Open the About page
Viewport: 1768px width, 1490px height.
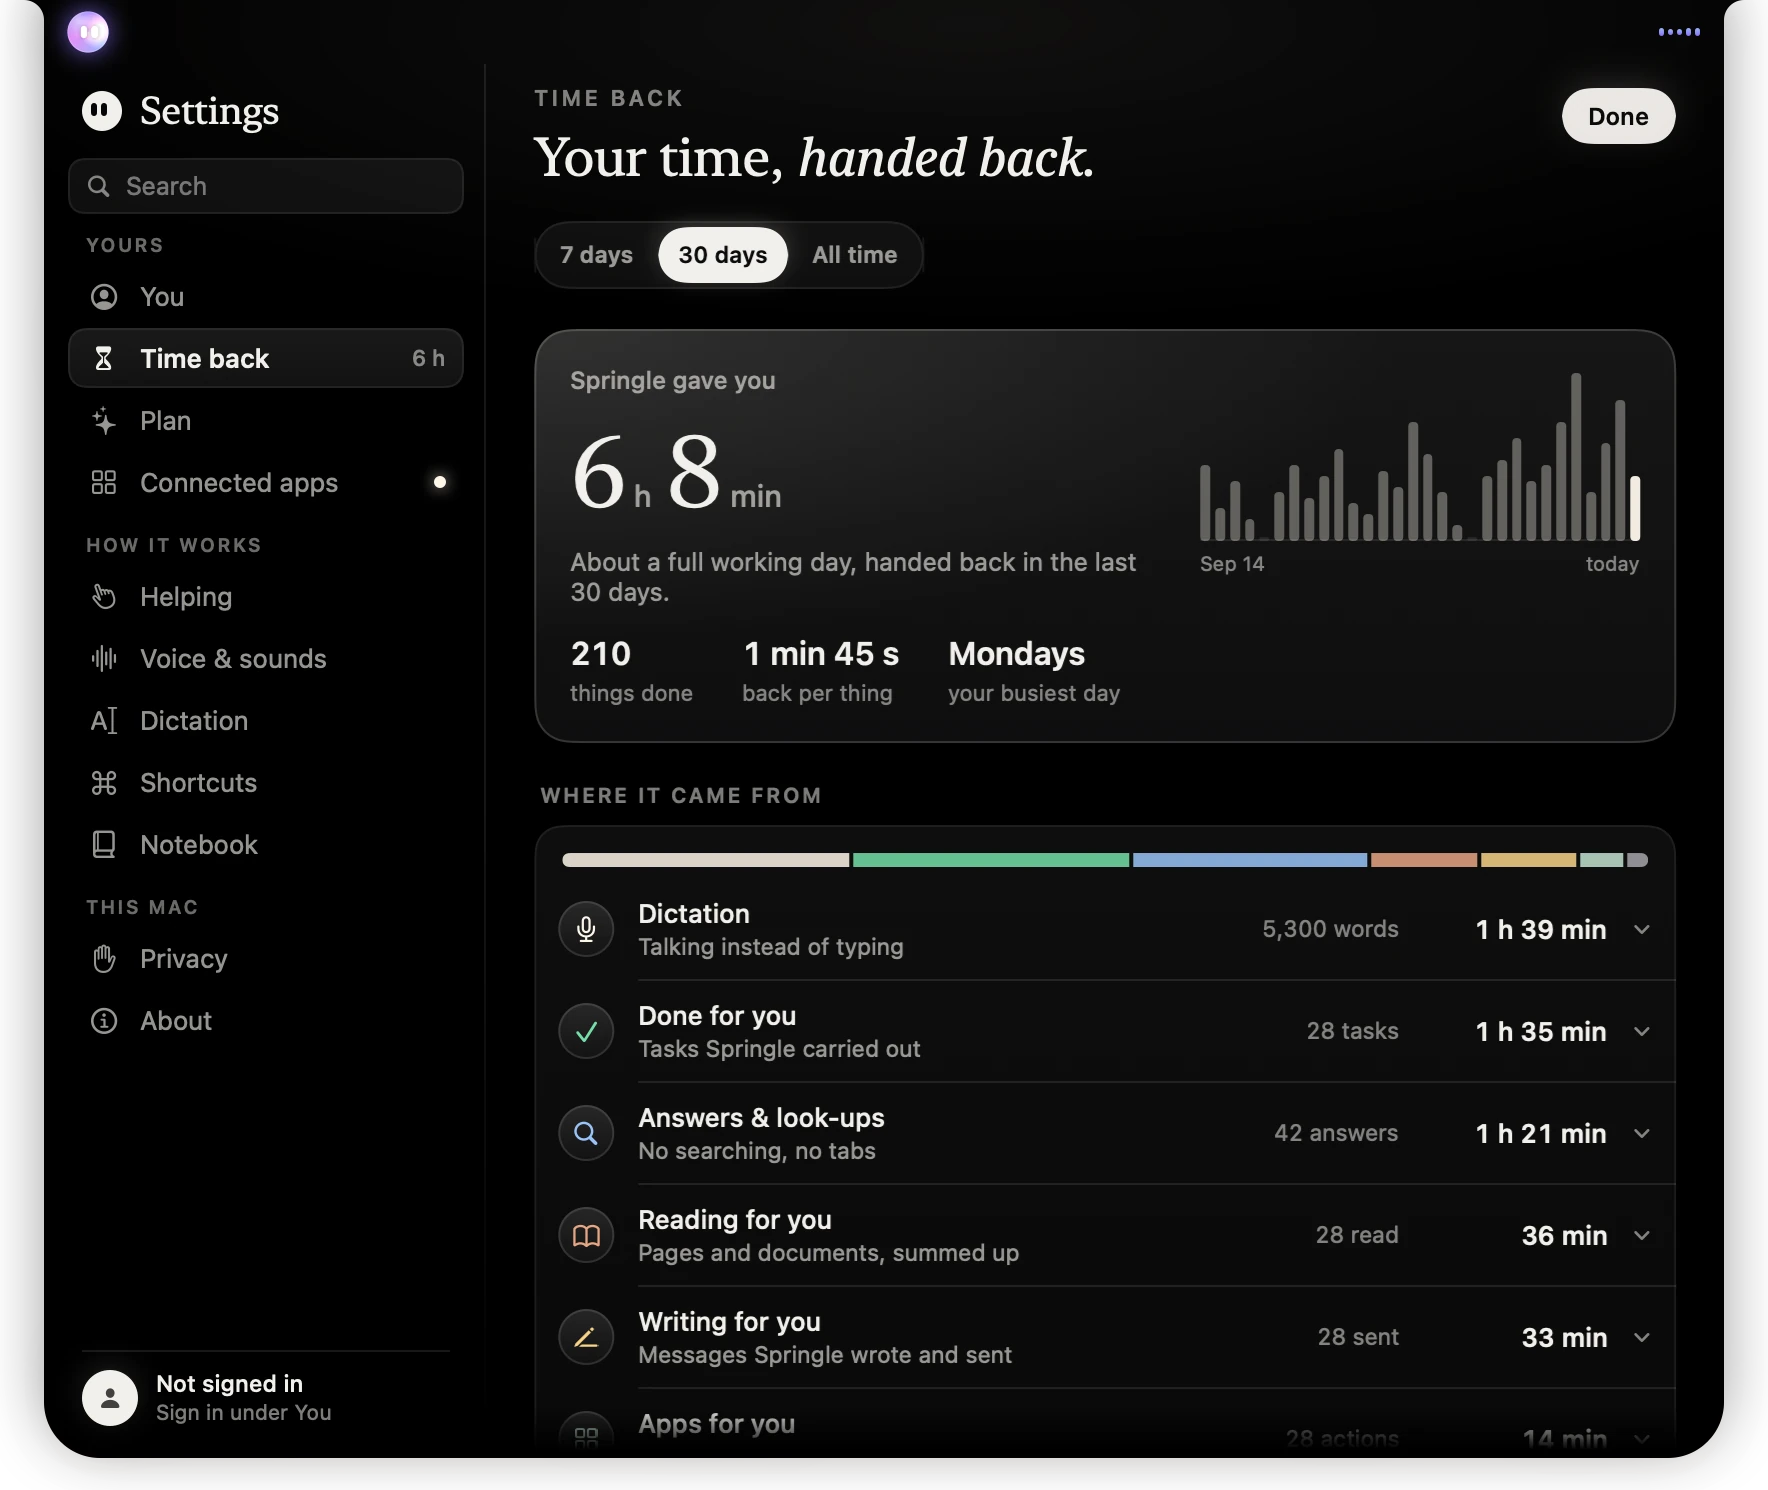click(x=266, y=1021)
